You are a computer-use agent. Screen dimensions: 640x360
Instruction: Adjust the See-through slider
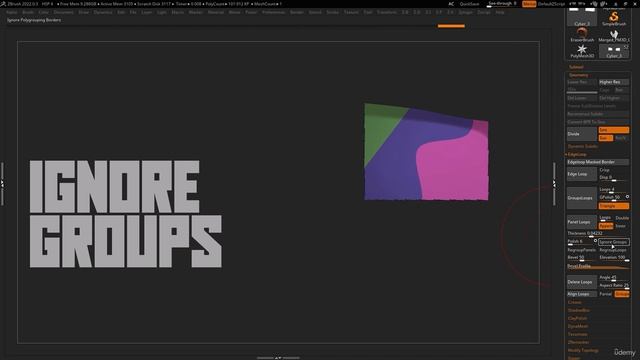click(x=502, y=4)
